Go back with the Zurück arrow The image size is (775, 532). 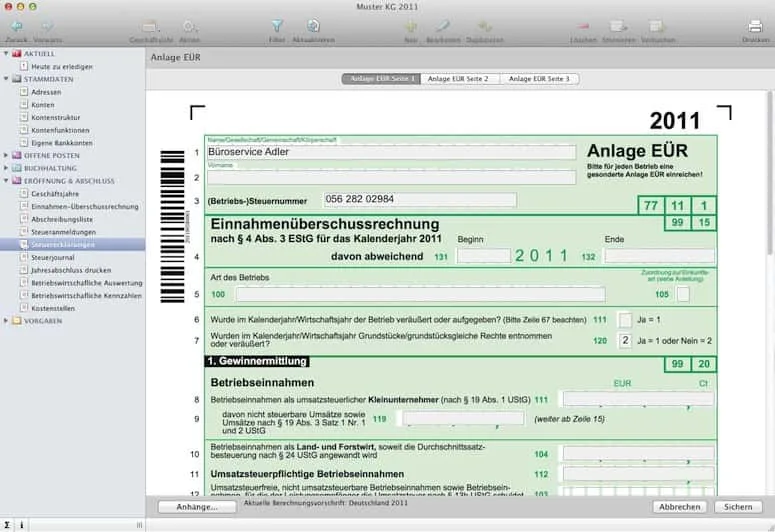17,26
